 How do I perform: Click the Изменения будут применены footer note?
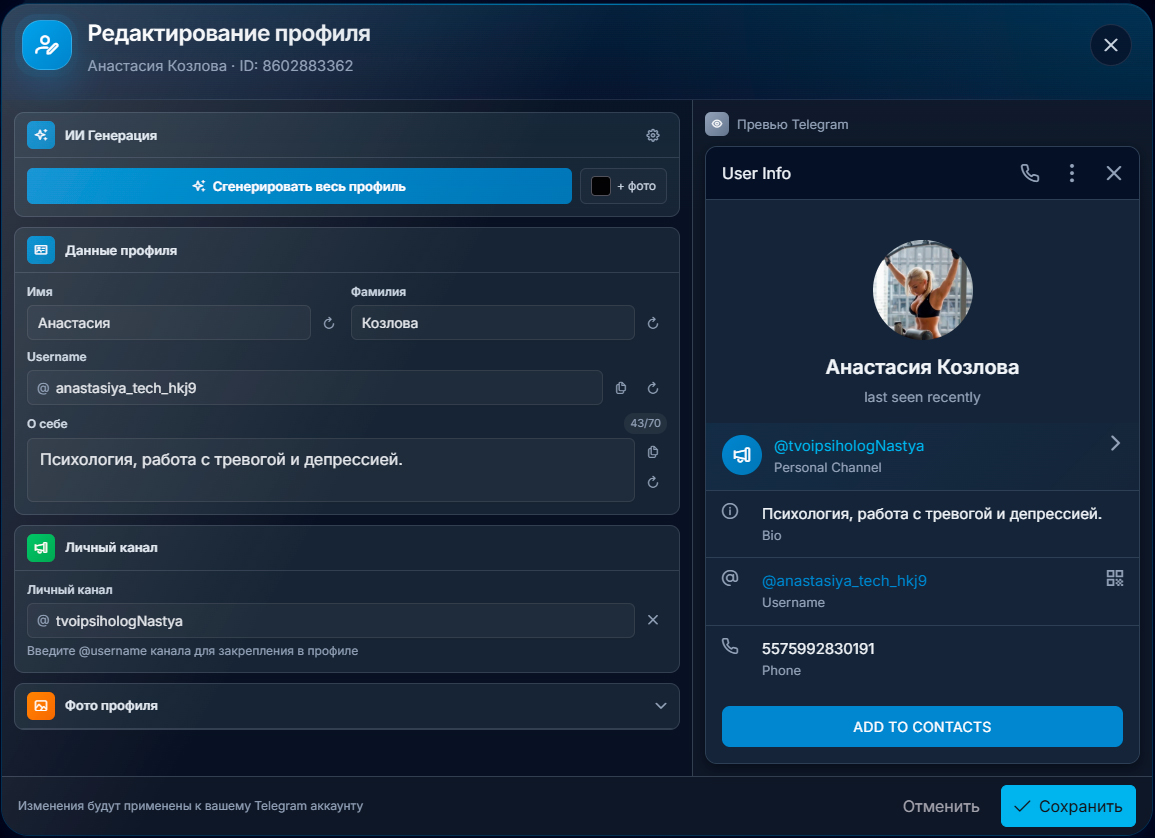[x=190, y=806]
